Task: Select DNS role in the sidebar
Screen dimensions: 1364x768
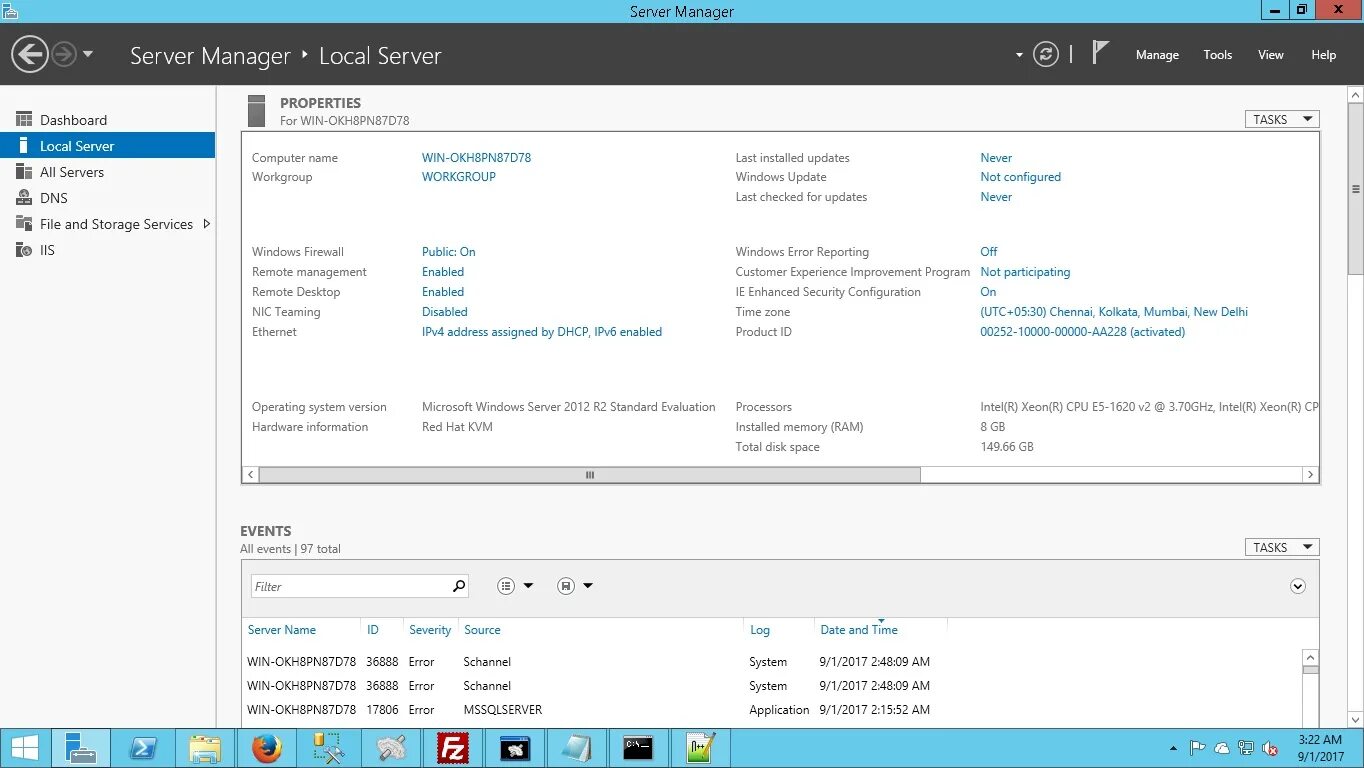Action: coord(108,198)
